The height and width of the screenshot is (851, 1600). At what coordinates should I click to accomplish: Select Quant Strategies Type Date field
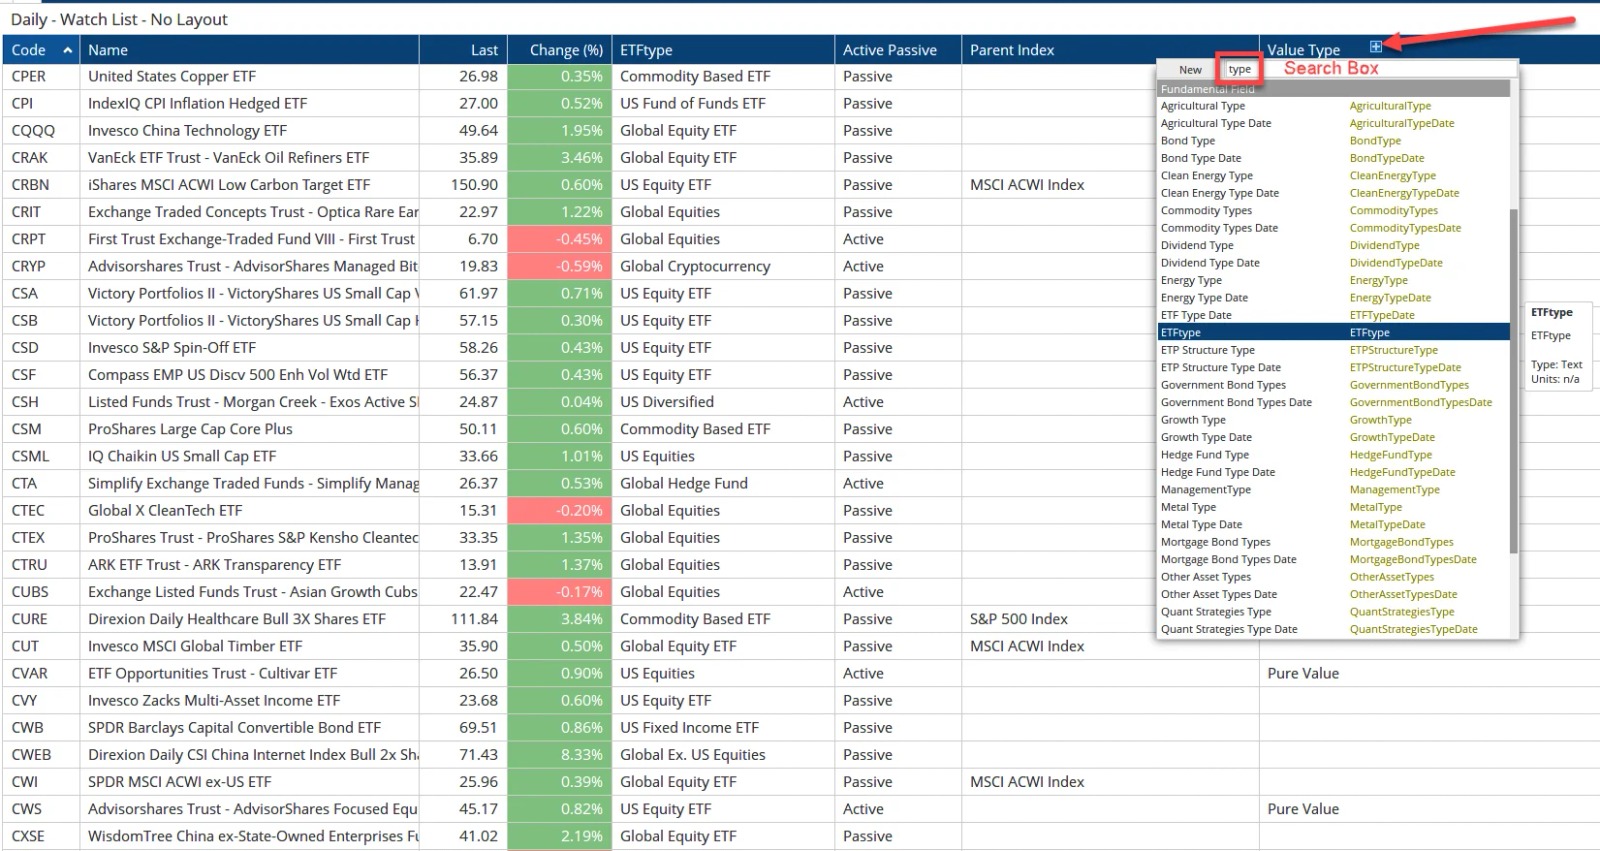point(1333,629)
